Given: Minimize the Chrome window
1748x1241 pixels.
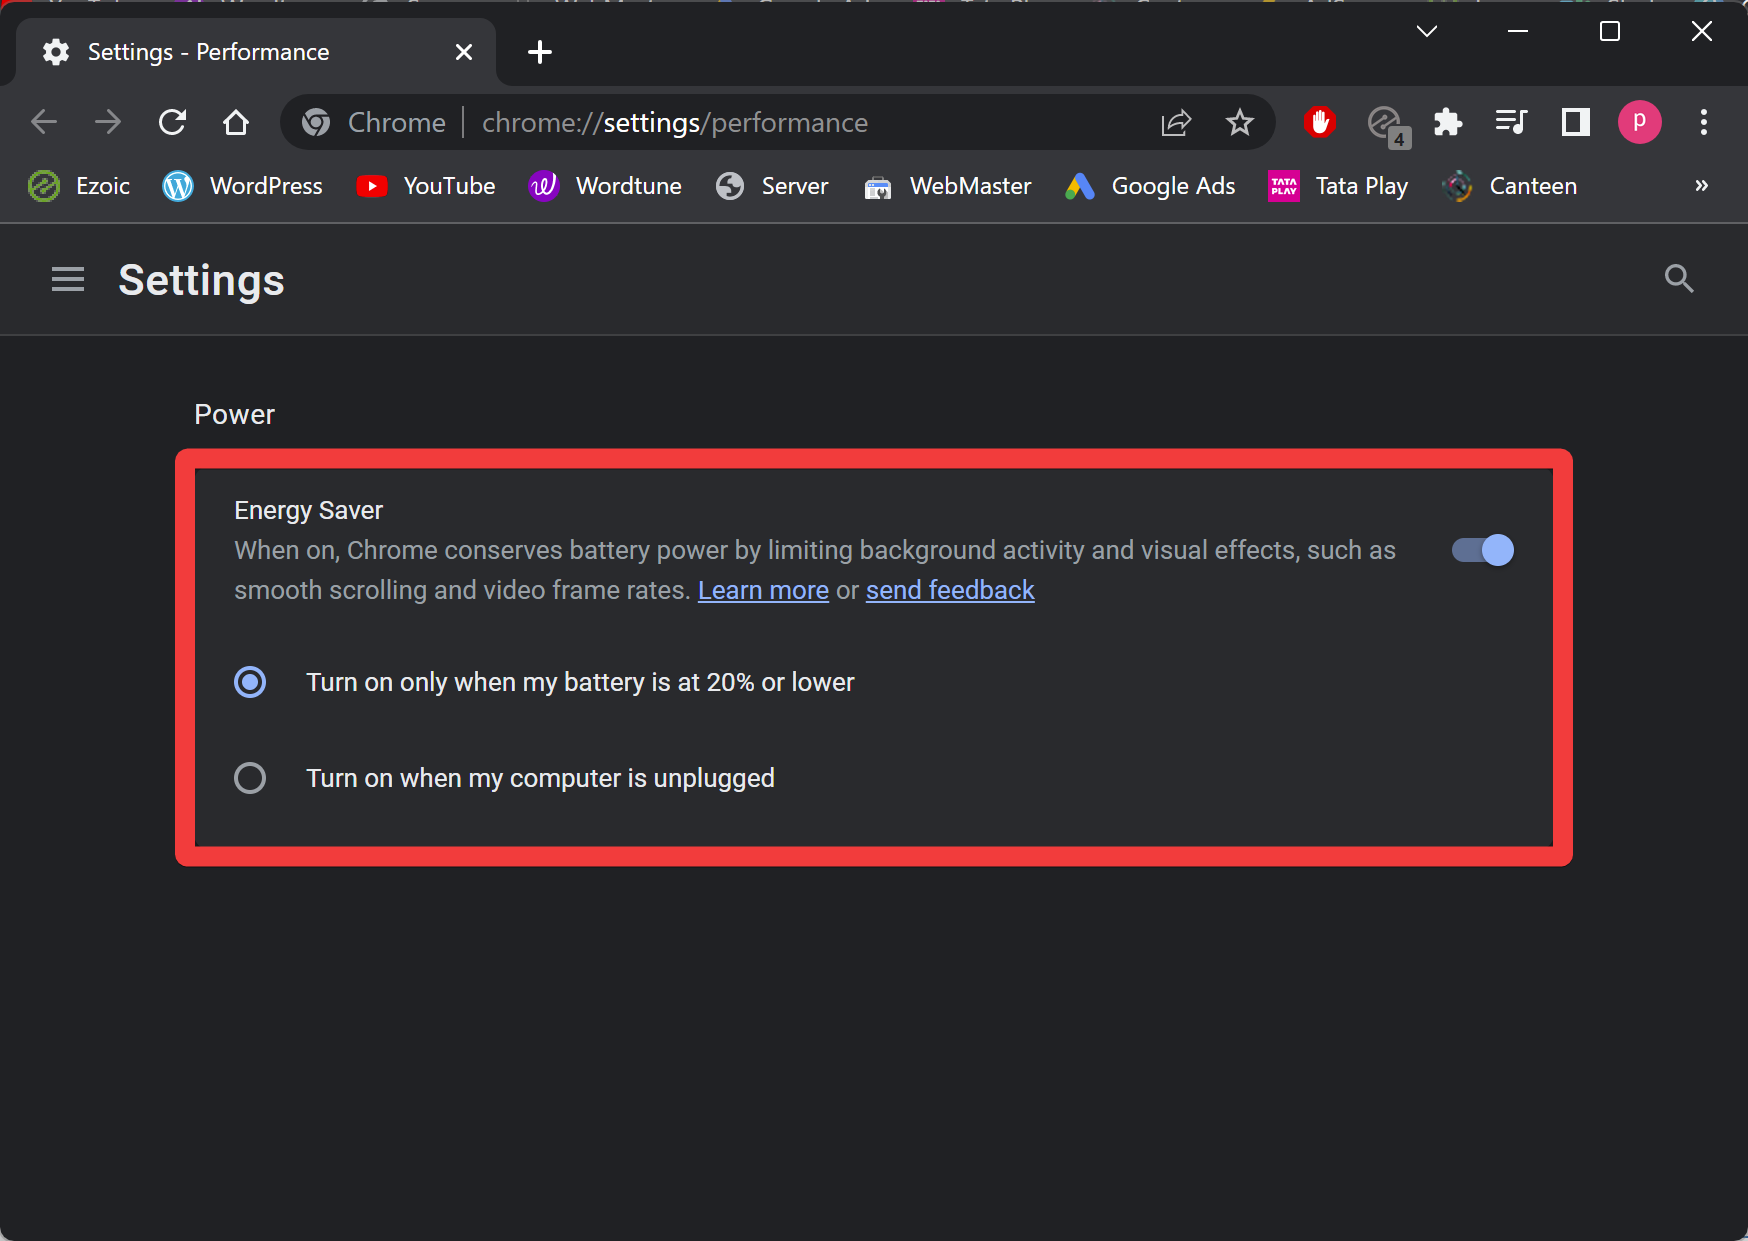Looking at the screenshot, I should (x=1518, y=31).
